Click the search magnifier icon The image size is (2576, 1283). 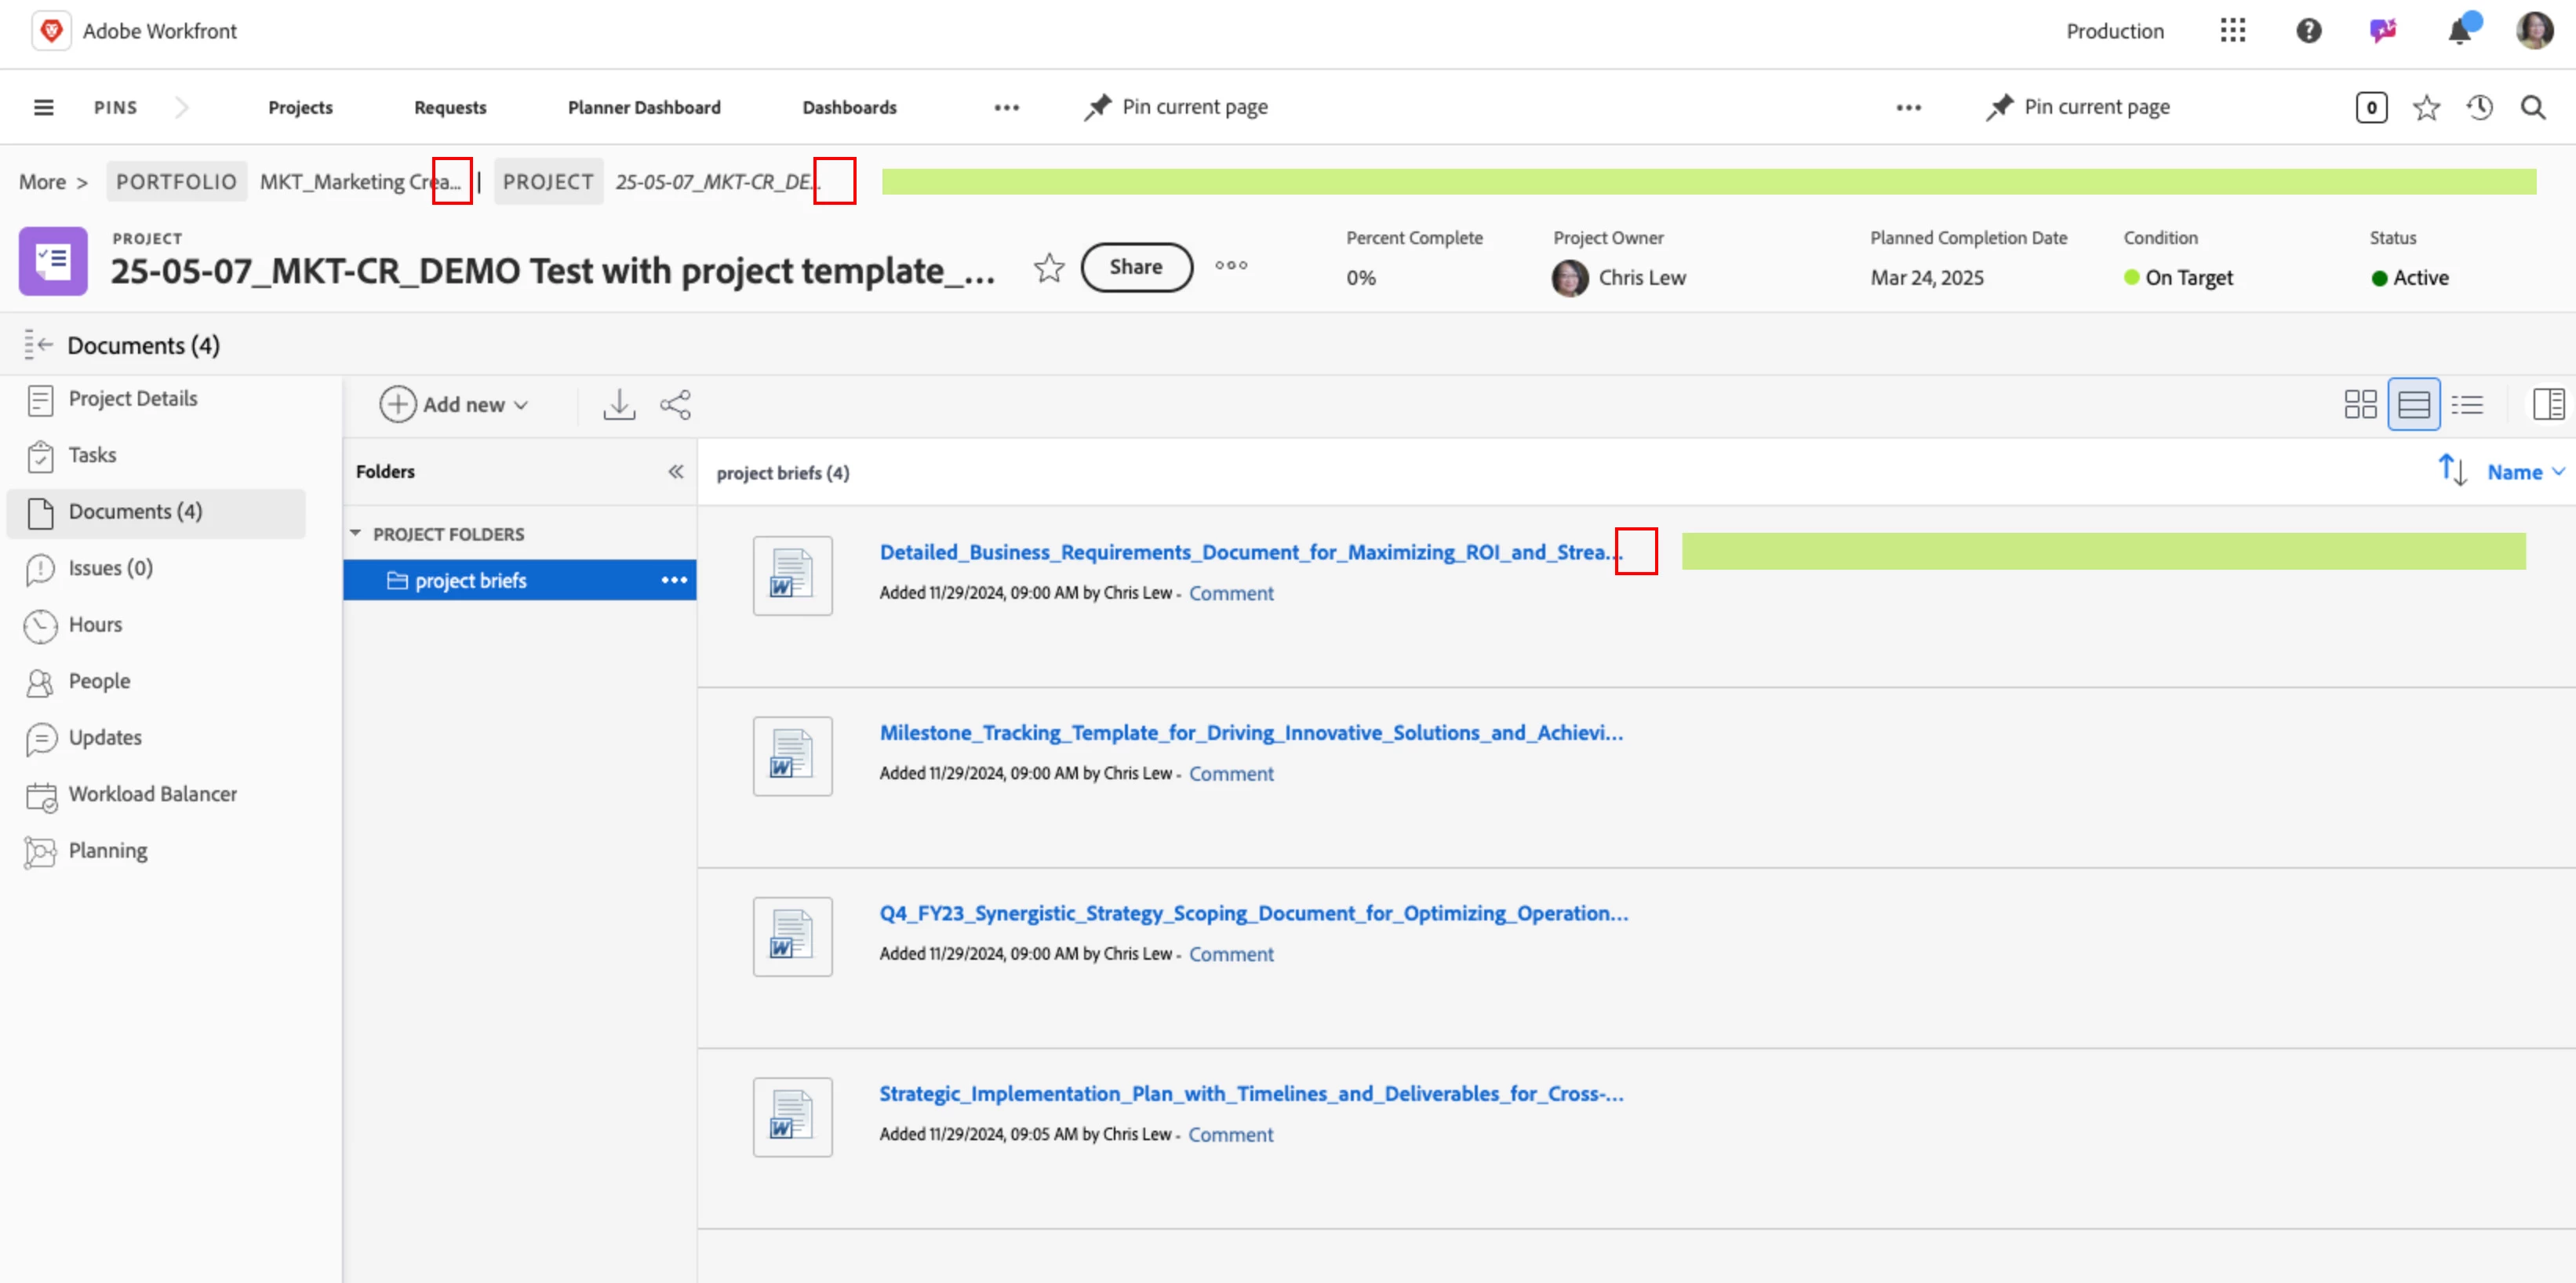(2532, 107)
